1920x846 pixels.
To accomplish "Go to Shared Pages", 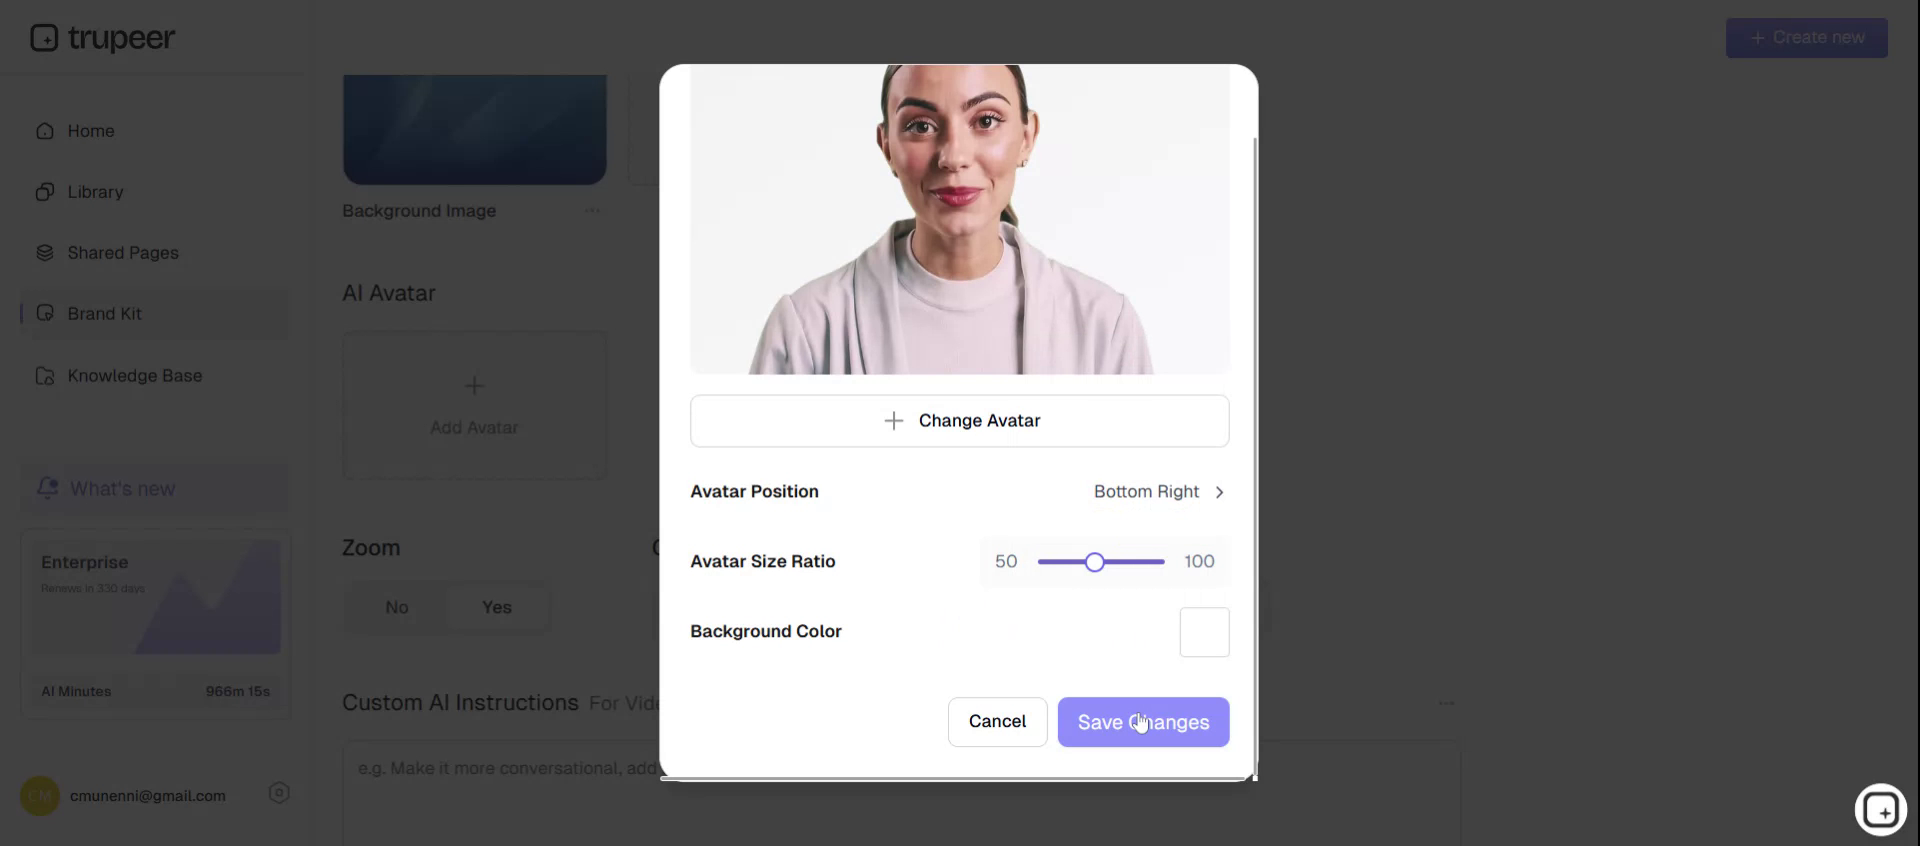I will click(155, 253).
